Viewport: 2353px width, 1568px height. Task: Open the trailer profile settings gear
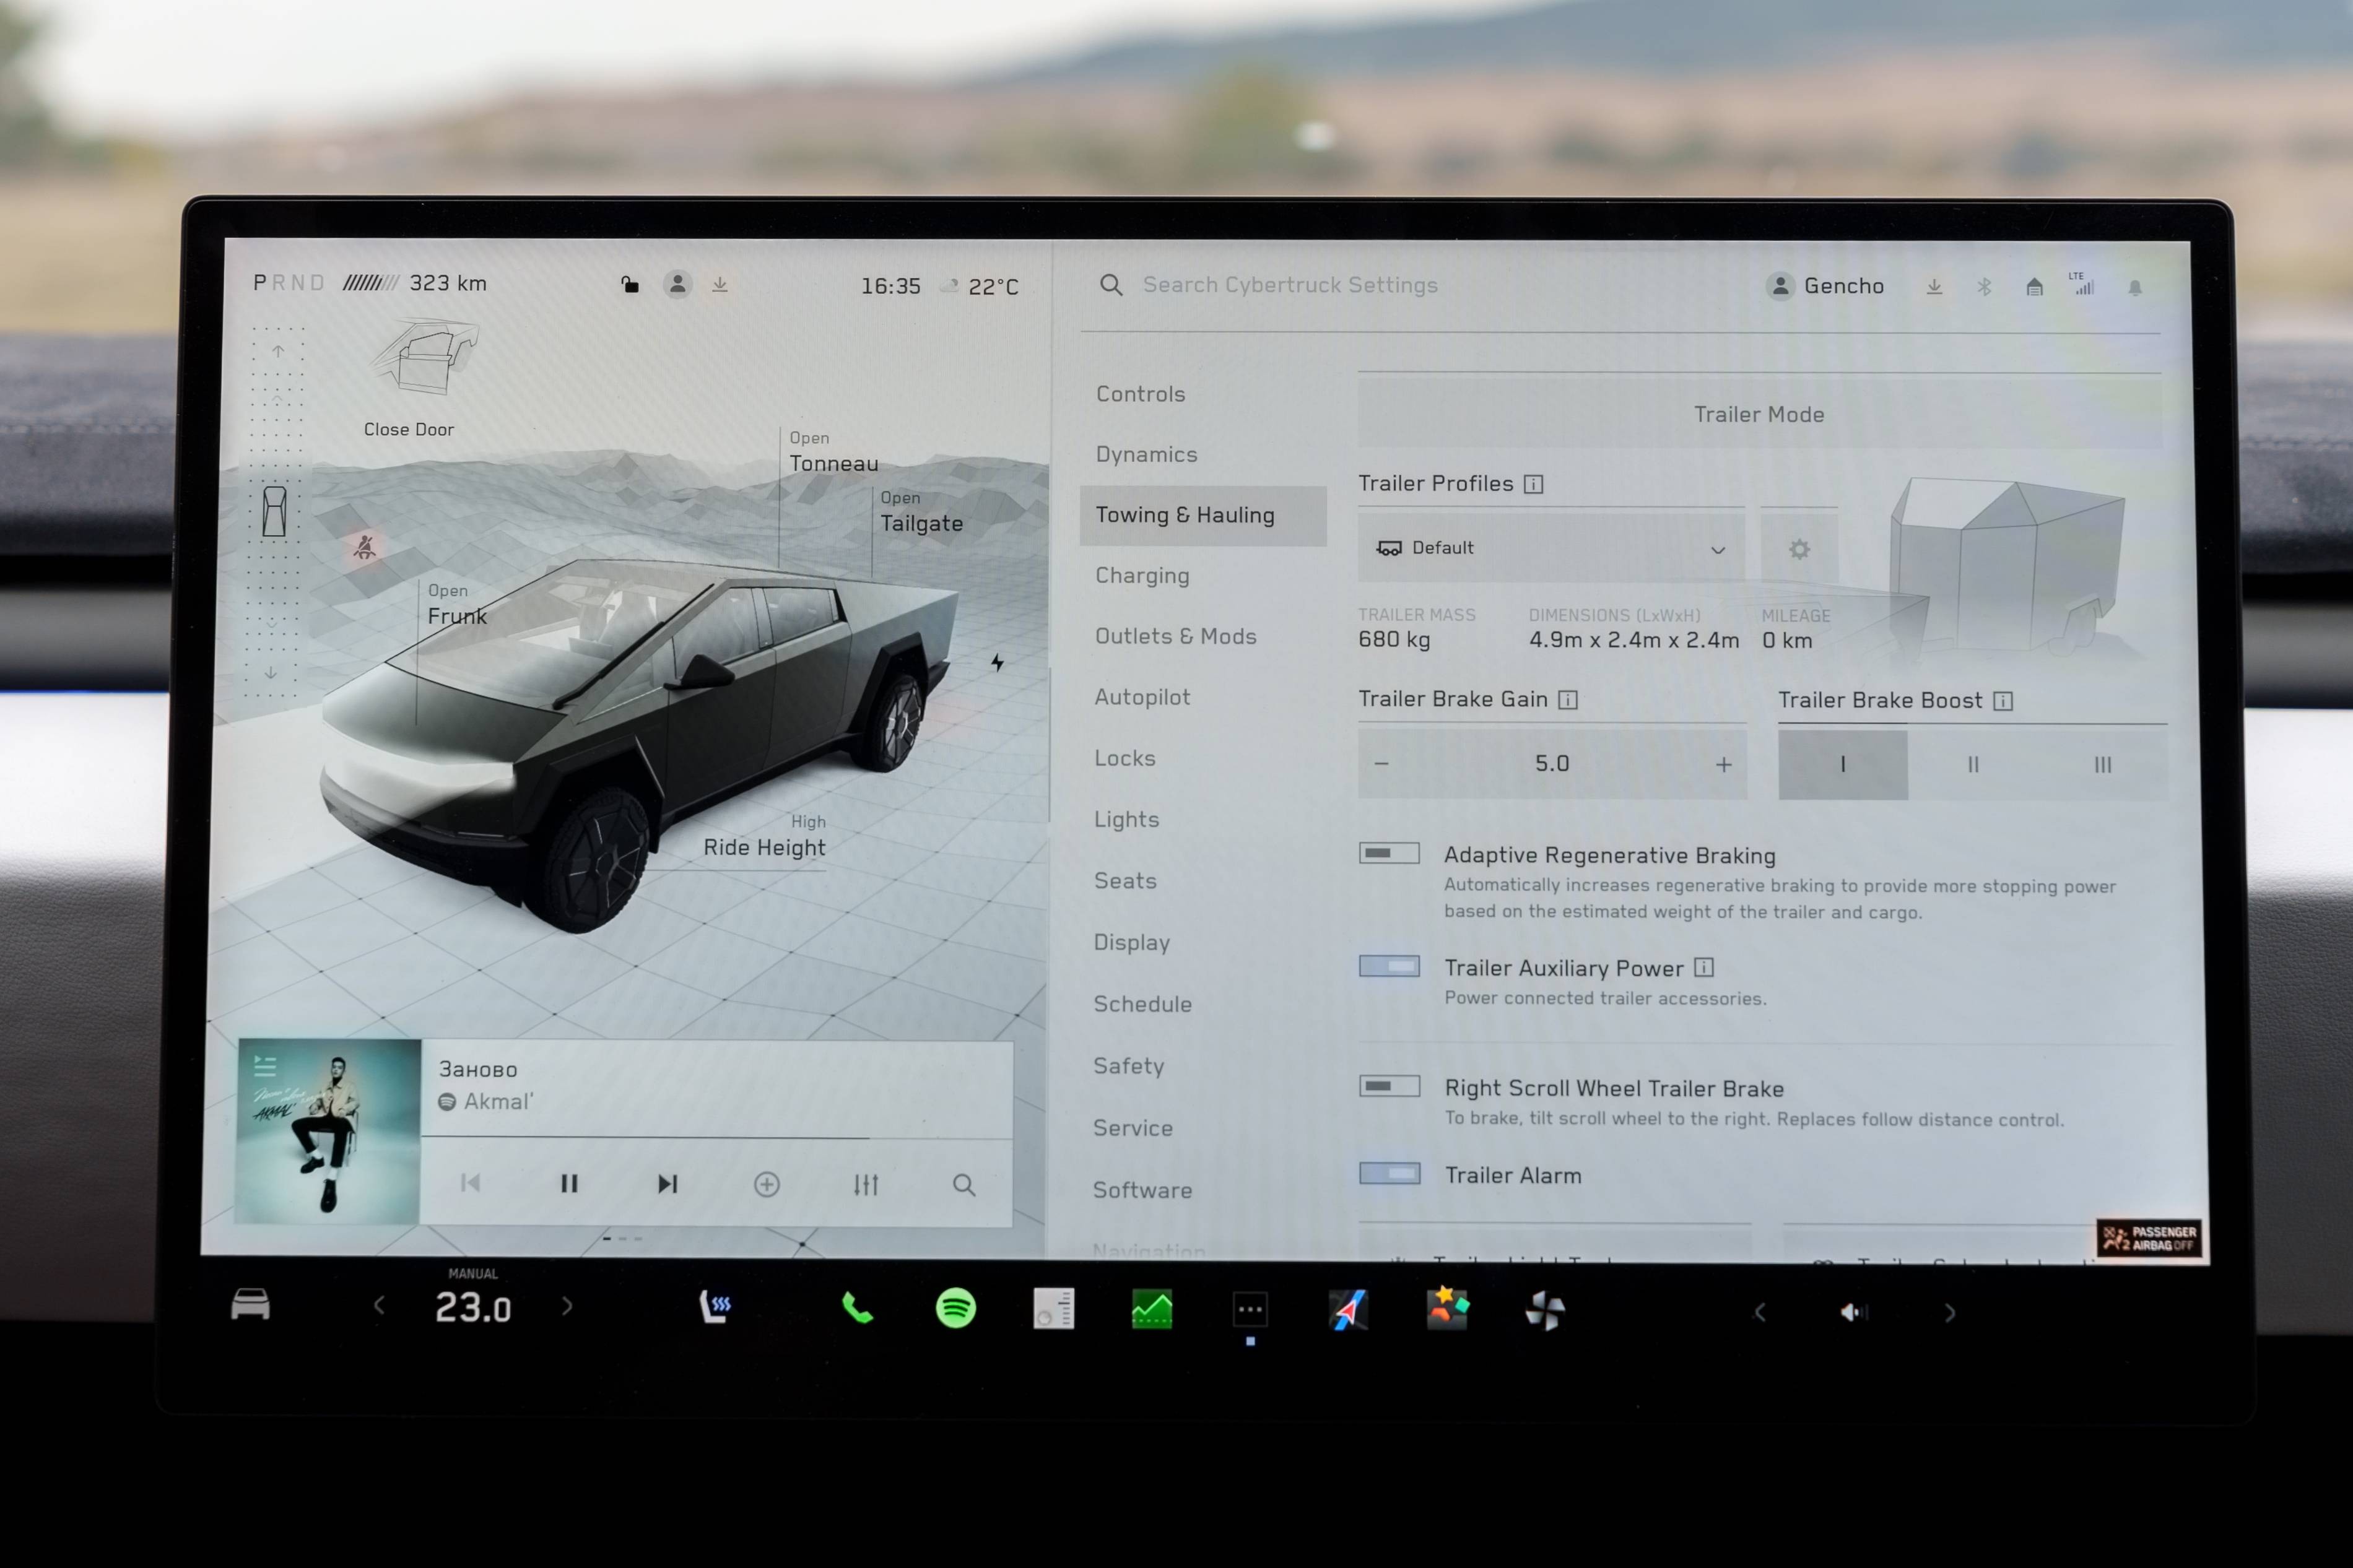pos(1798,549)
